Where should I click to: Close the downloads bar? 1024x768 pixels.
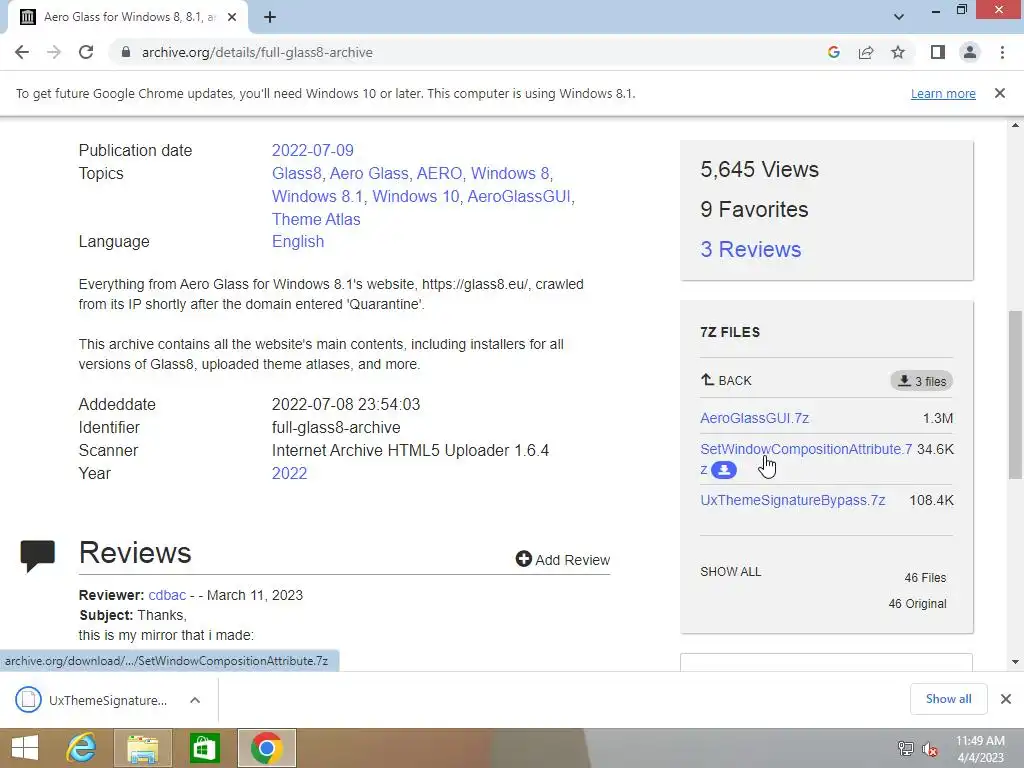[x=1006, y=699]
